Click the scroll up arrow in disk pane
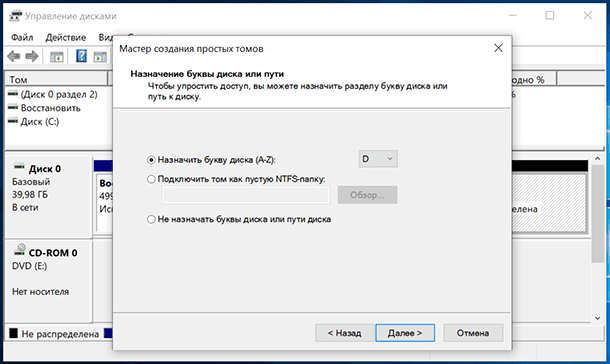 [598, 159]
